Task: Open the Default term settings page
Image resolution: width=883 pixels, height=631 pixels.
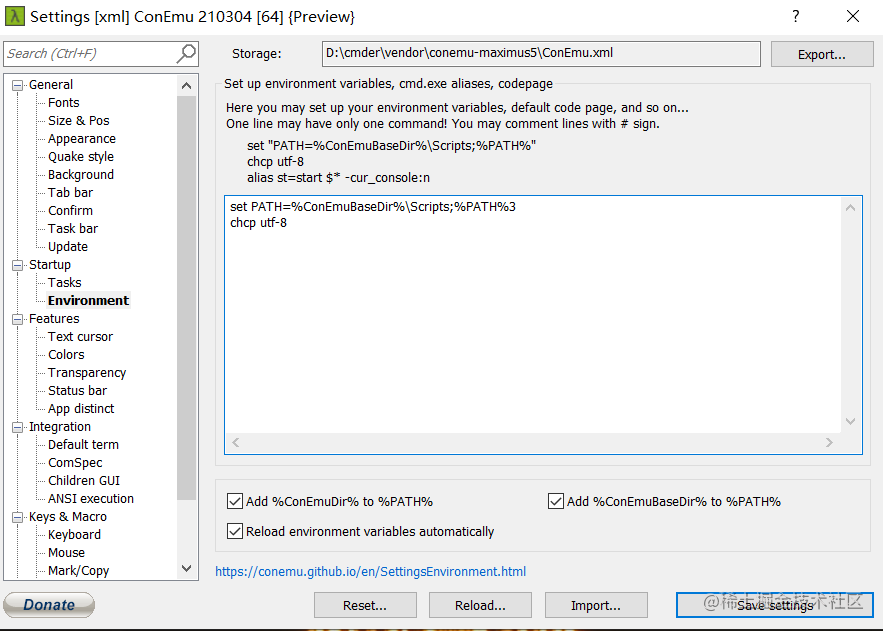Action: click(x=83, y=445)
